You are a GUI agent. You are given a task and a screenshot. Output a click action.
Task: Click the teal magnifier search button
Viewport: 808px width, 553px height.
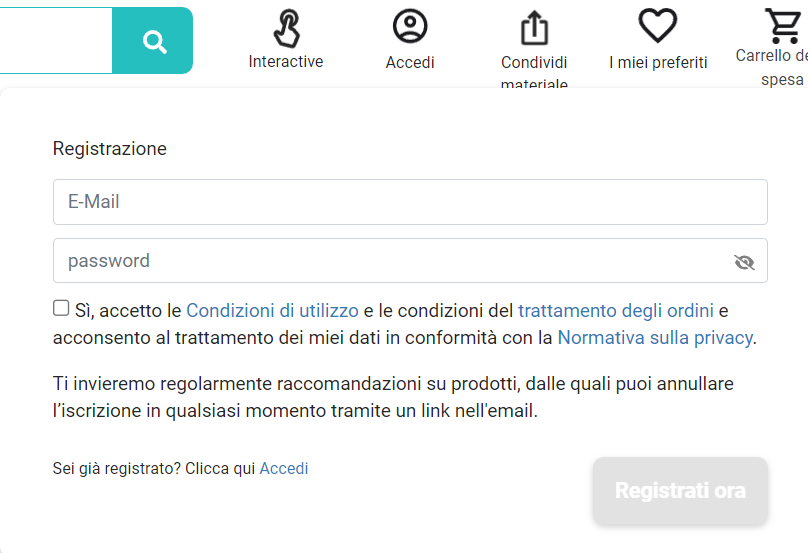pyautogui.click(x=153, y=41)
